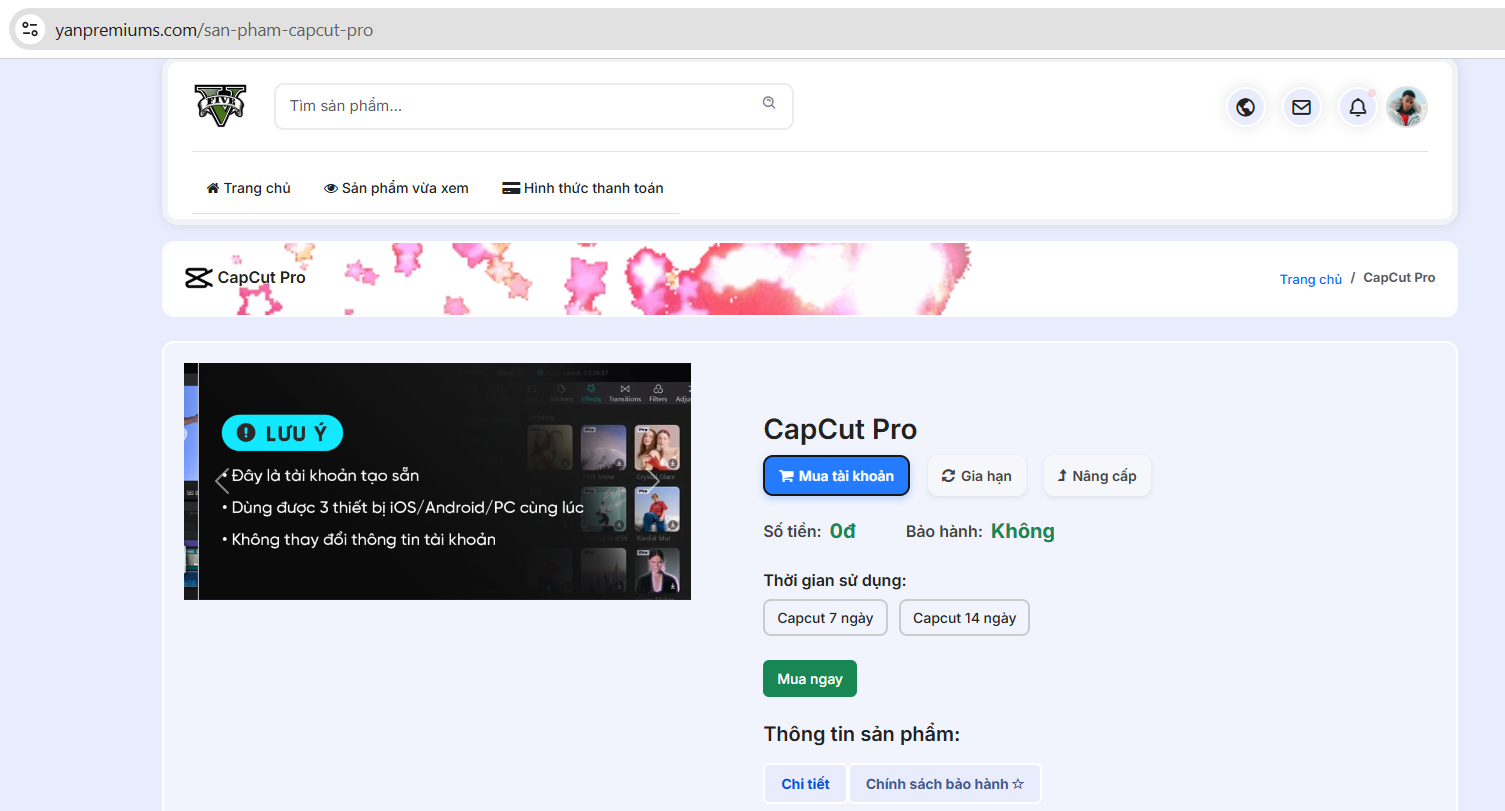Focus the 'Tìm sản phẩm...' search field
1505x811 pixels.
tap(534, 106)
